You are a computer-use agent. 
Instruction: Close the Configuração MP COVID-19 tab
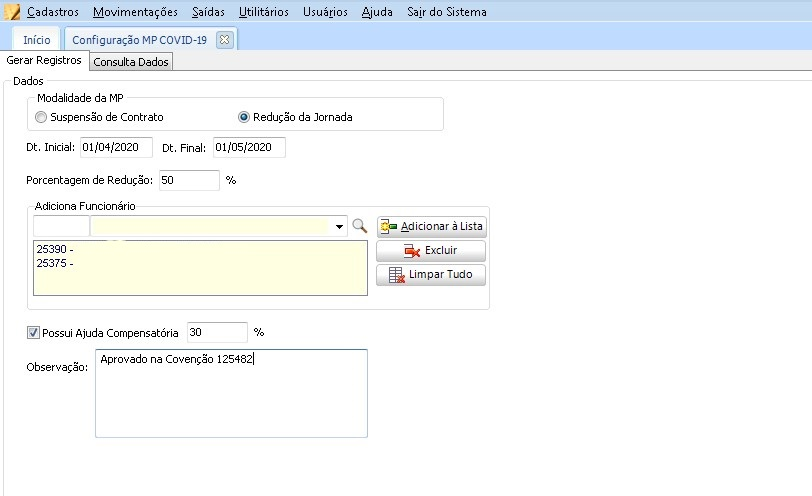(224, 39)
